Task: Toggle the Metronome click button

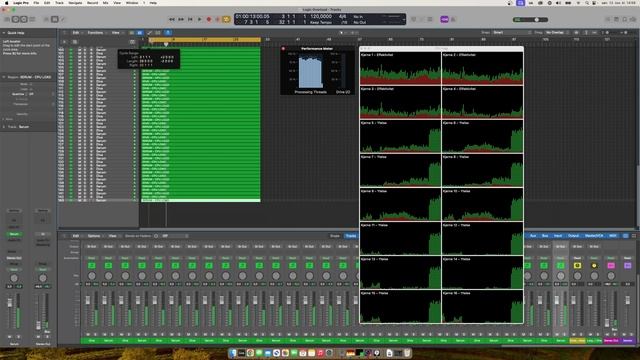Action: tap(453, 19)
